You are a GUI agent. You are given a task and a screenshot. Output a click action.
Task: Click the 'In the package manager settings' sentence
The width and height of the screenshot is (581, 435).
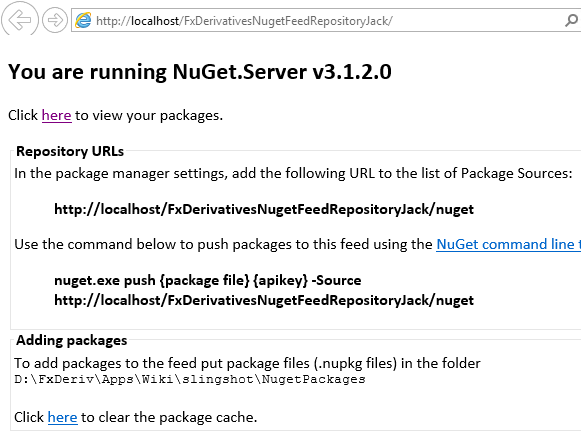tap(293, 173)
